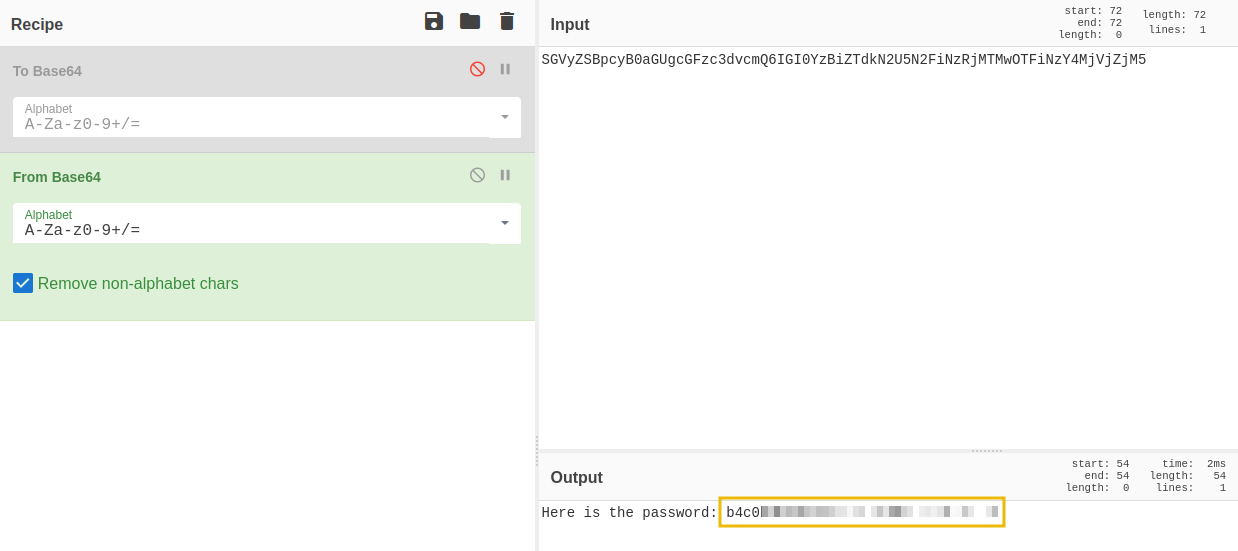Re-enable the disabled To Base64 operation
Screen dimensions: 1238x551
click(x=477, y=69)
